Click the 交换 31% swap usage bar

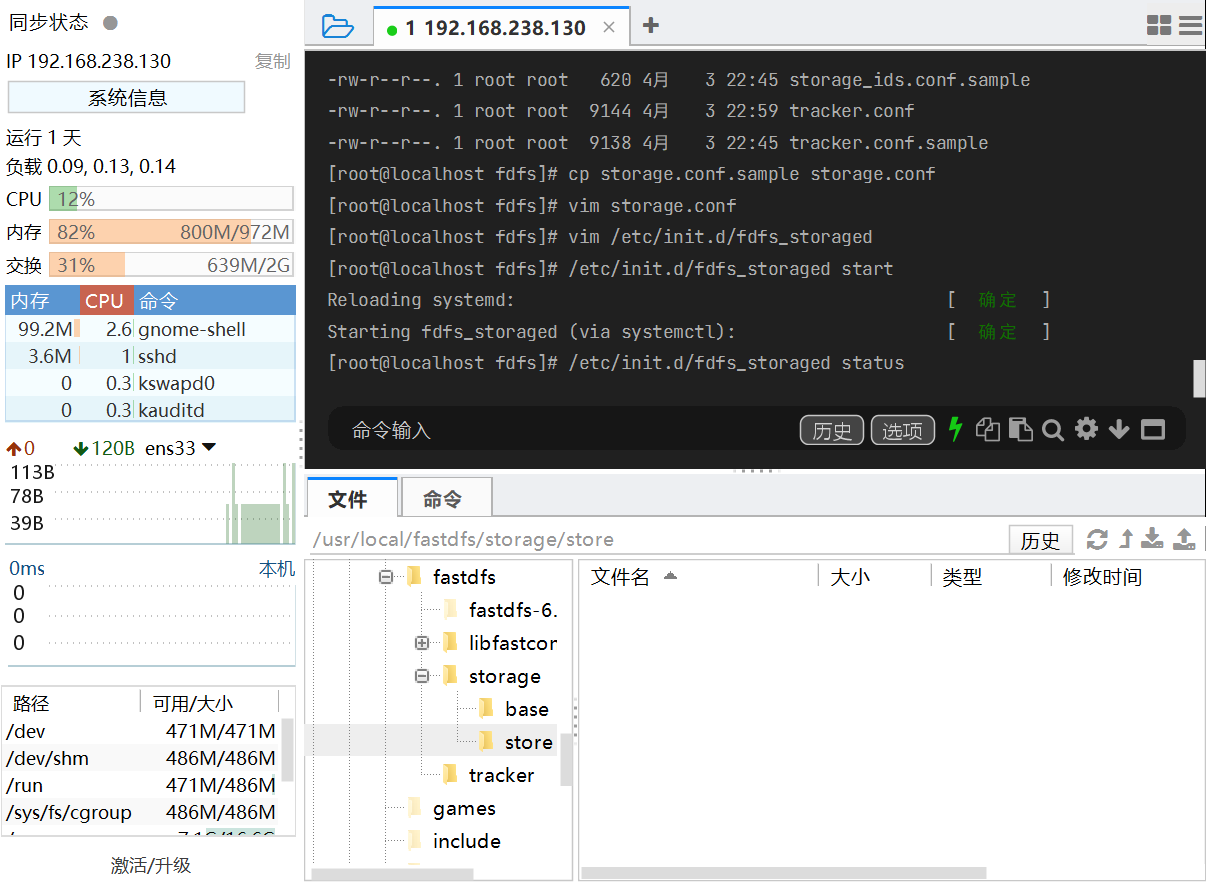[171, 265]
